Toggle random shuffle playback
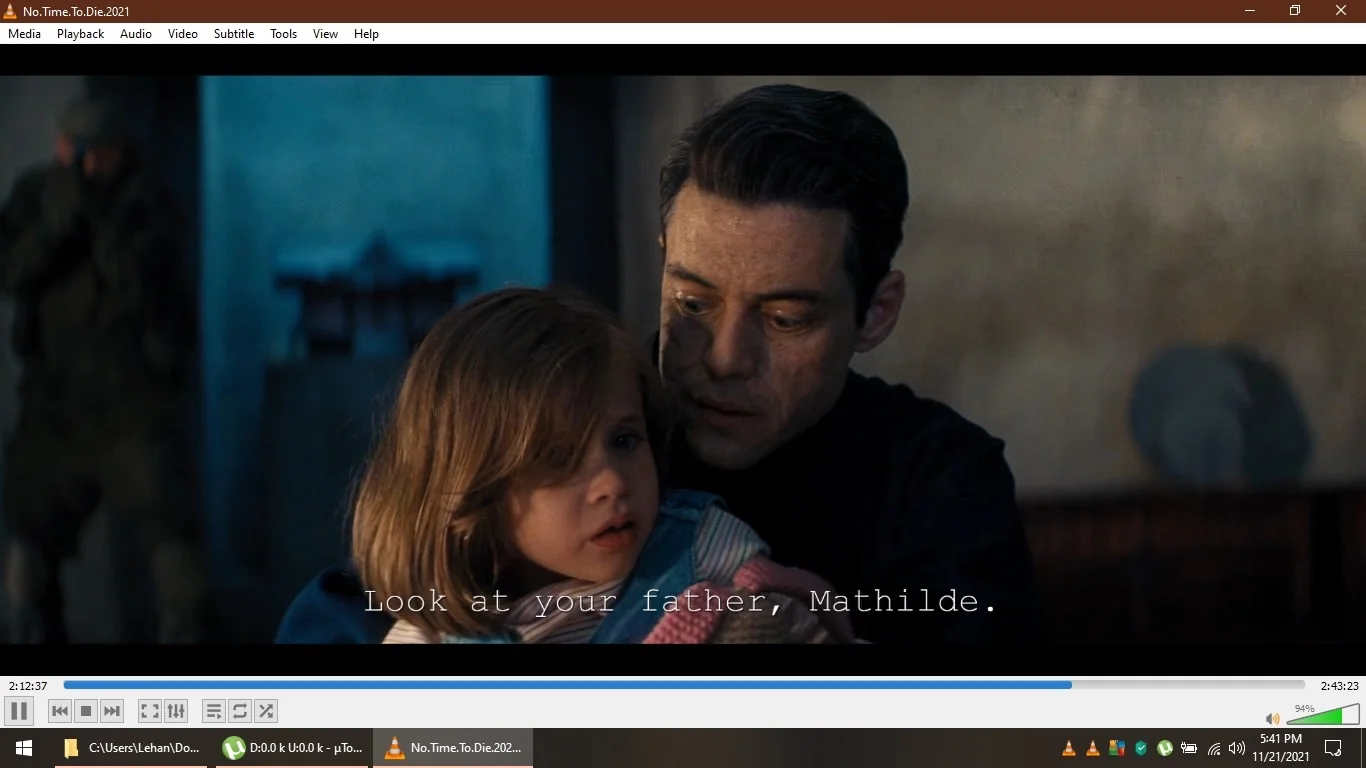The height and width of the screenshot is (768, 1366). pyautogui.click(x=266, y=711)
